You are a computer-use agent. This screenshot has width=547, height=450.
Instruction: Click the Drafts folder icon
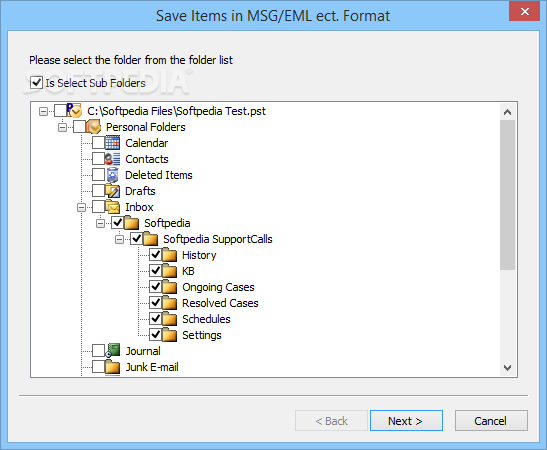coord(112,191)
